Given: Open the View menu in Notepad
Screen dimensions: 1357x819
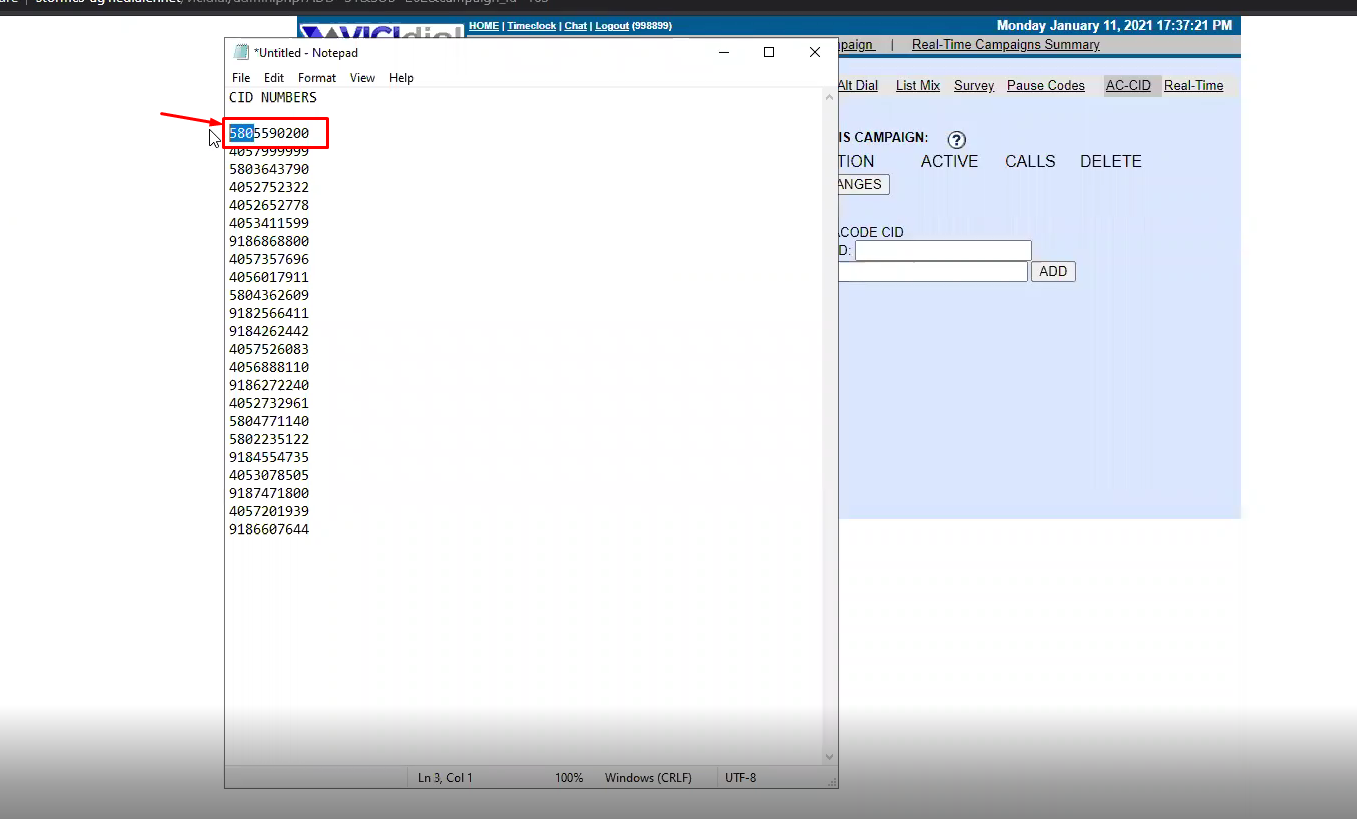Looking at the screenshot, I should point(362,78).
